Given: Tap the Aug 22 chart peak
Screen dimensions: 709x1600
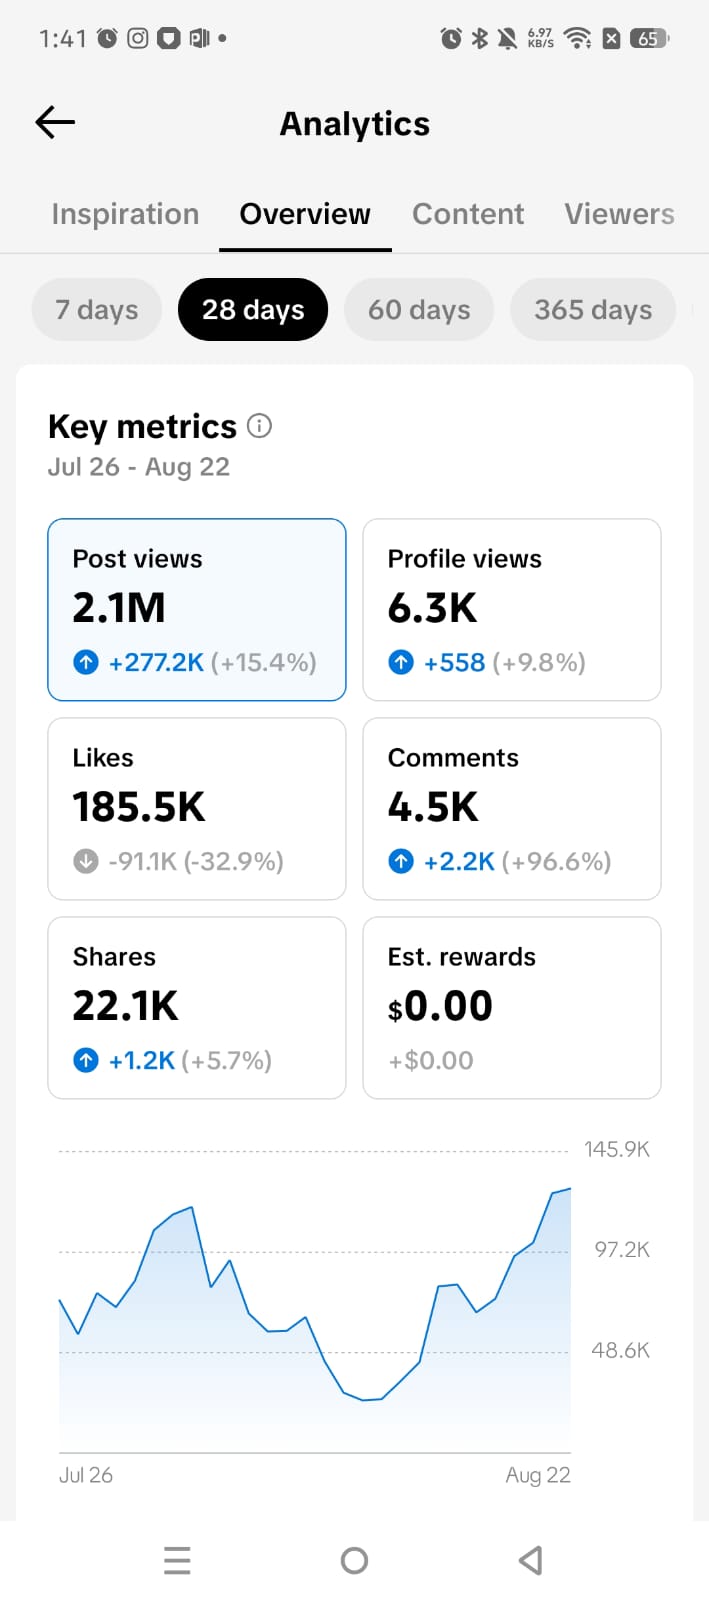Looking at the screenshot, I should [x=570, y=1189].
